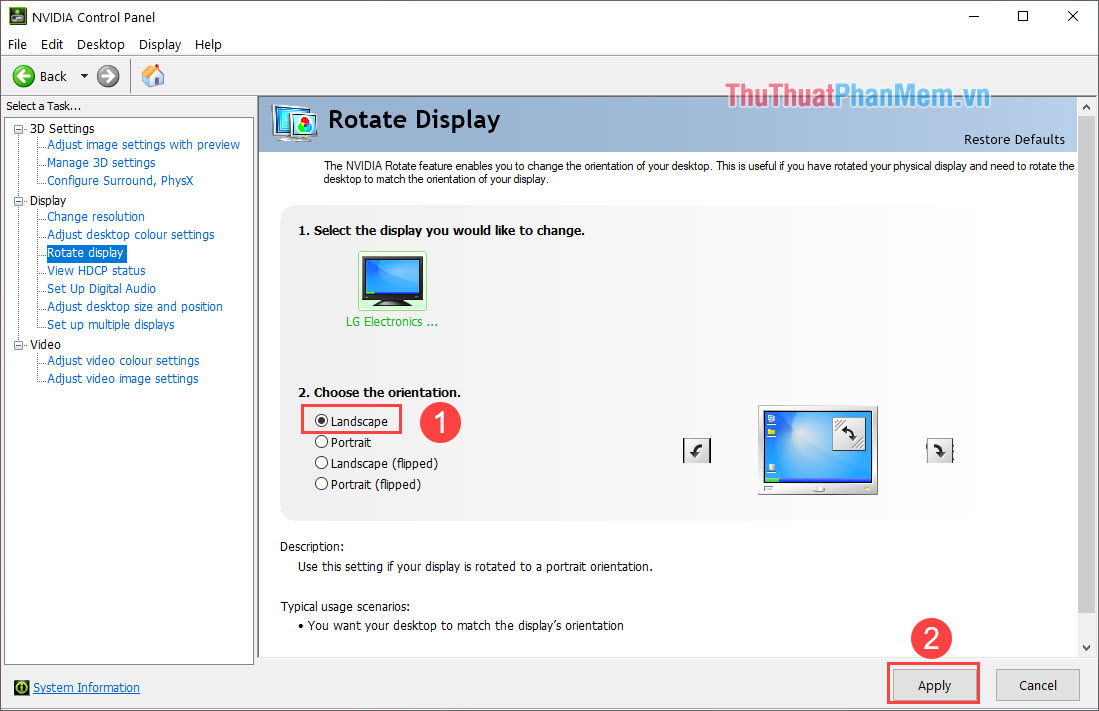The image size is (1099, 711).
Task: Open the Desktop menu
Action: click(x=101, y=44)
